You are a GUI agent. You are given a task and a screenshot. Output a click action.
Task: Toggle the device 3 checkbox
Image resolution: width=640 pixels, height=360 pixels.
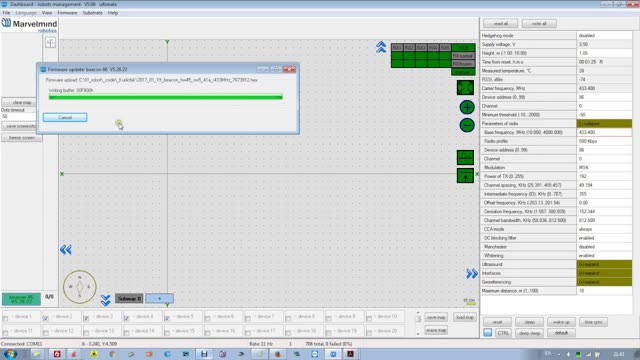point(86,318)
